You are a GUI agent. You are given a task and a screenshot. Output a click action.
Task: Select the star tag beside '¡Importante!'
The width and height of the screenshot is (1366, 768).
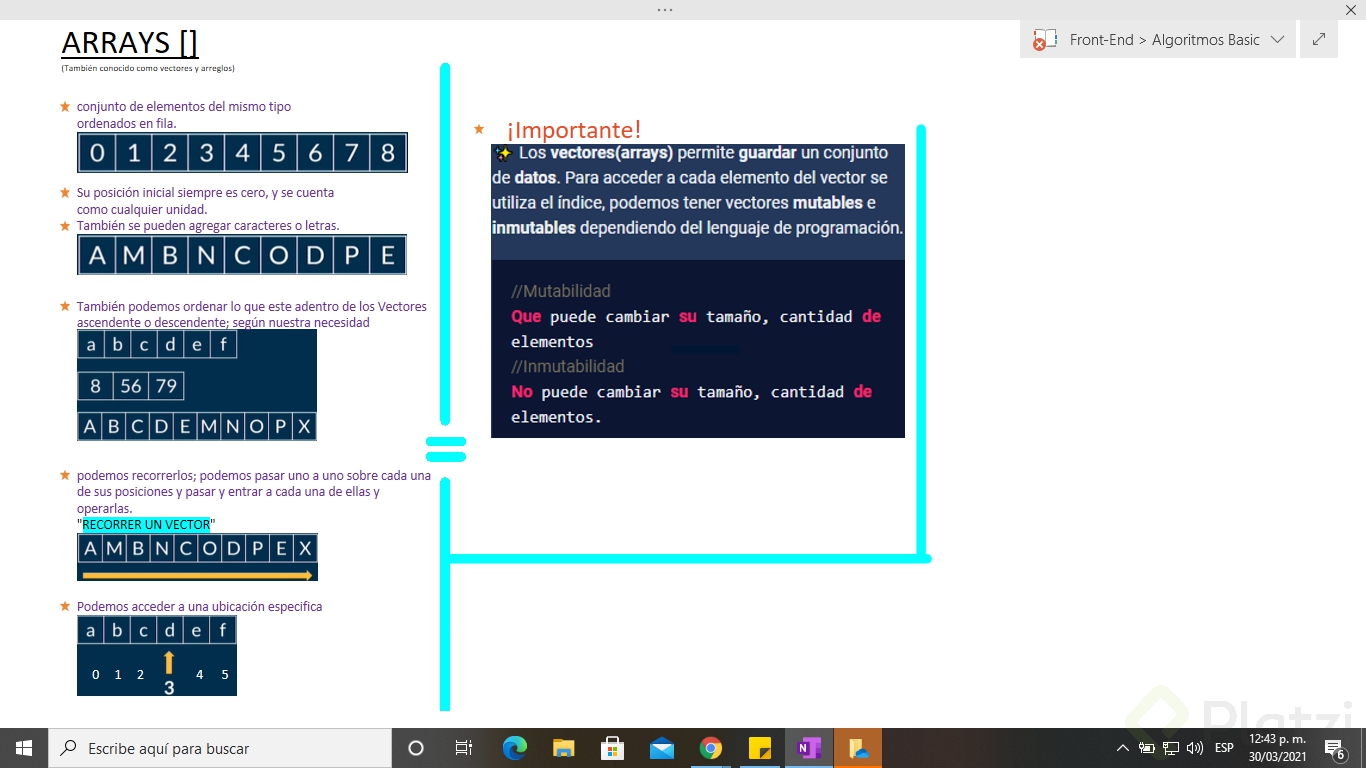pyautogui.click(x=479, y=129)
